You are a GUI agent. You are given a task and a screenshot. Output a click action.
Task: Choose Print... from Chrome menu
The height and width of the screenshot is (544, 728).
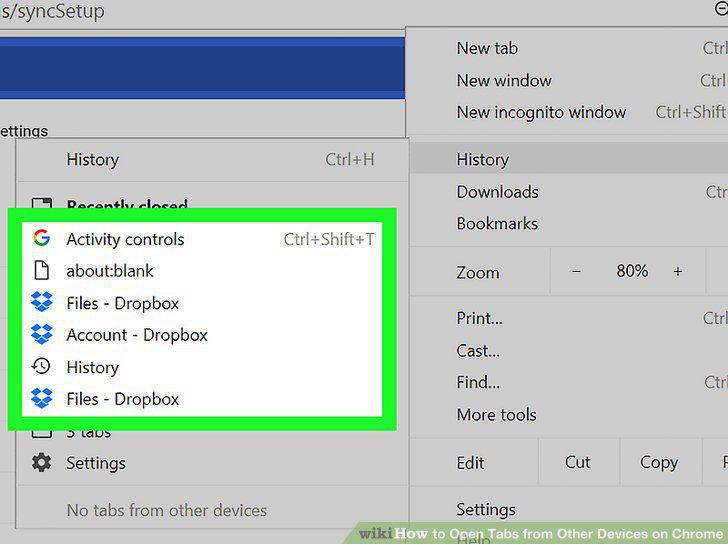569,318
